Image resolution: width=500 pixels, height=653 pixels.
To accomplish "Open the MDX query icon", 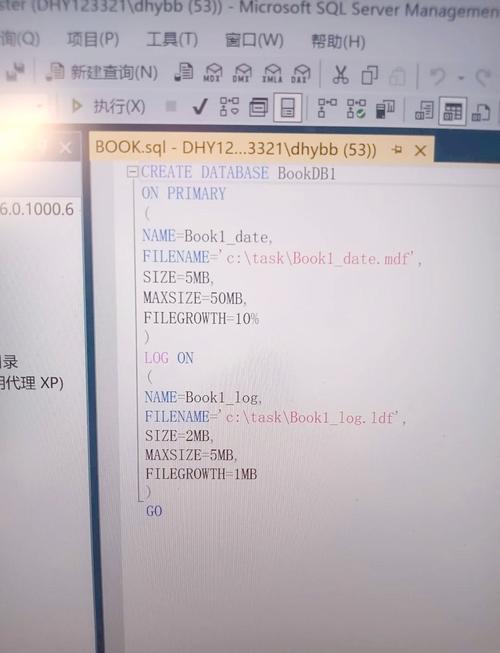I will coord(213,73).
